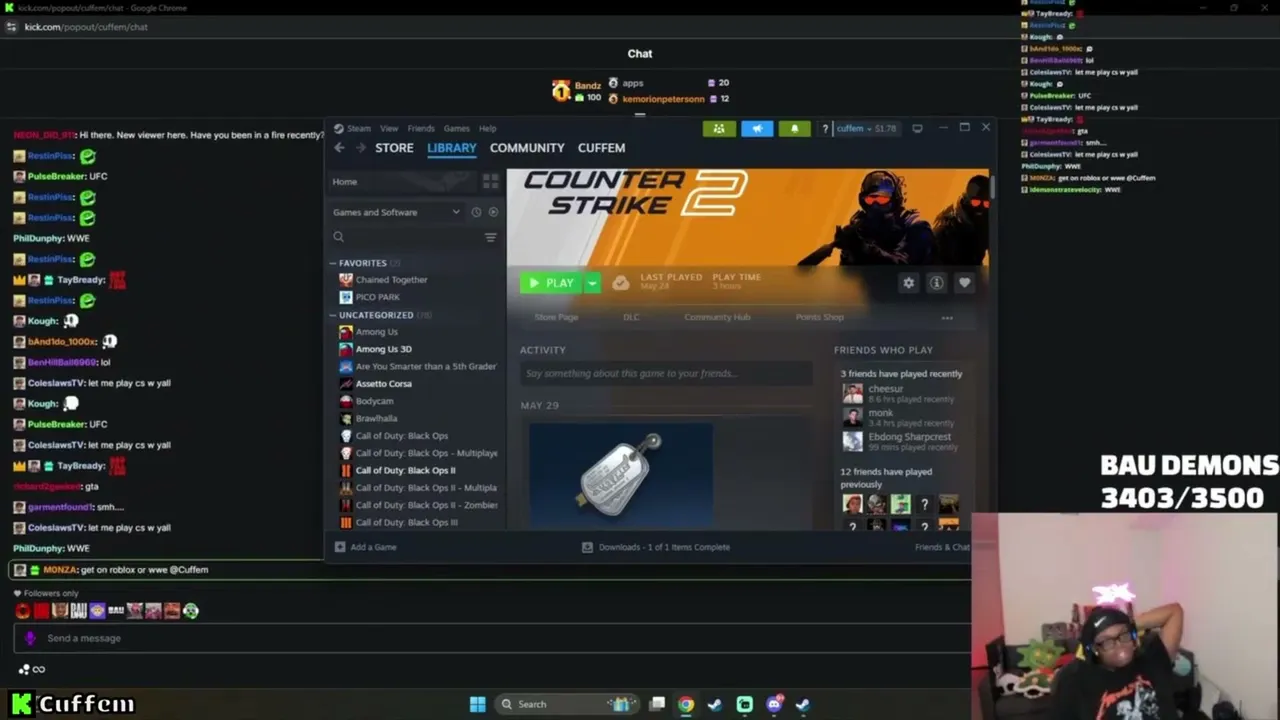Open Task View on the taskbar

coord(657,704)
